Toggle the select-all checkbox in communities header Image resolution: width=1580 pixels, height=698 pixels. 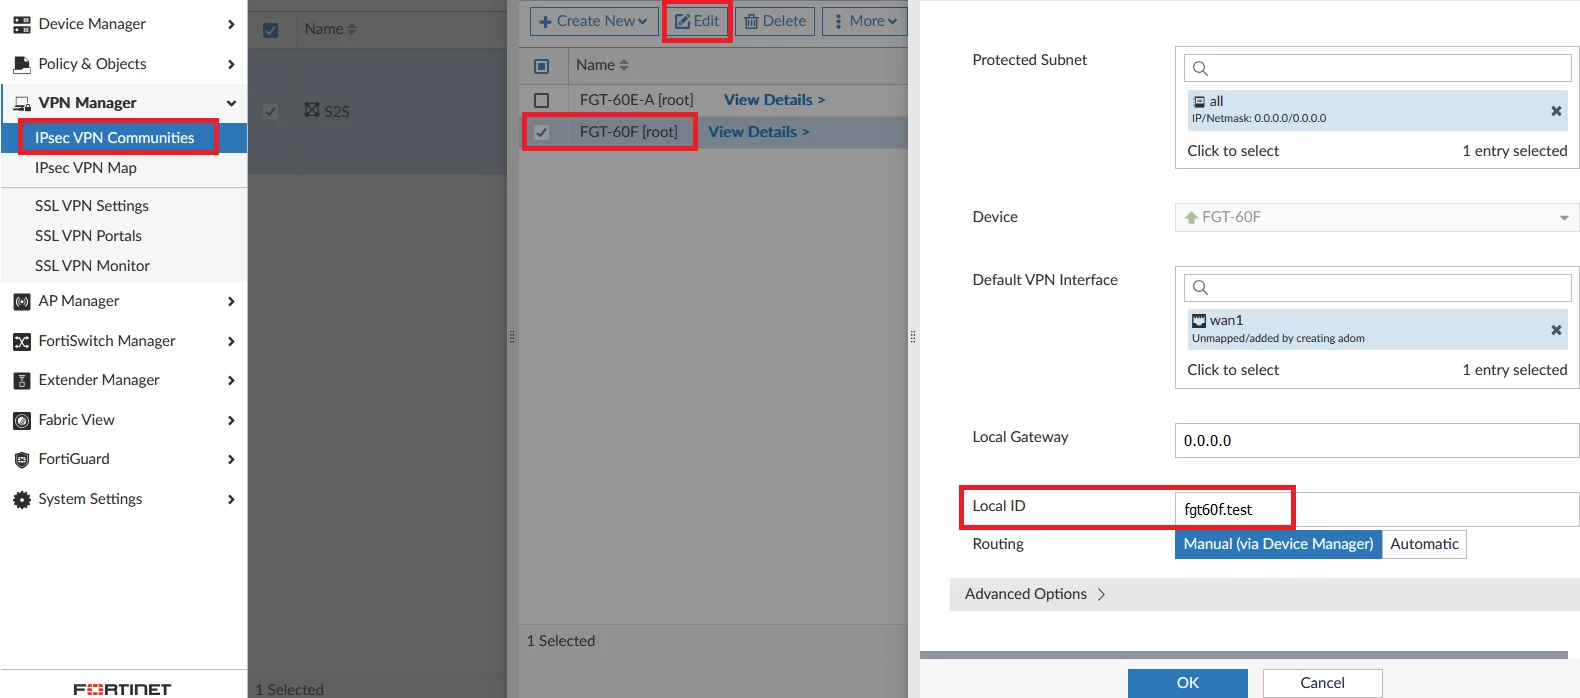(x=270, y=30)
